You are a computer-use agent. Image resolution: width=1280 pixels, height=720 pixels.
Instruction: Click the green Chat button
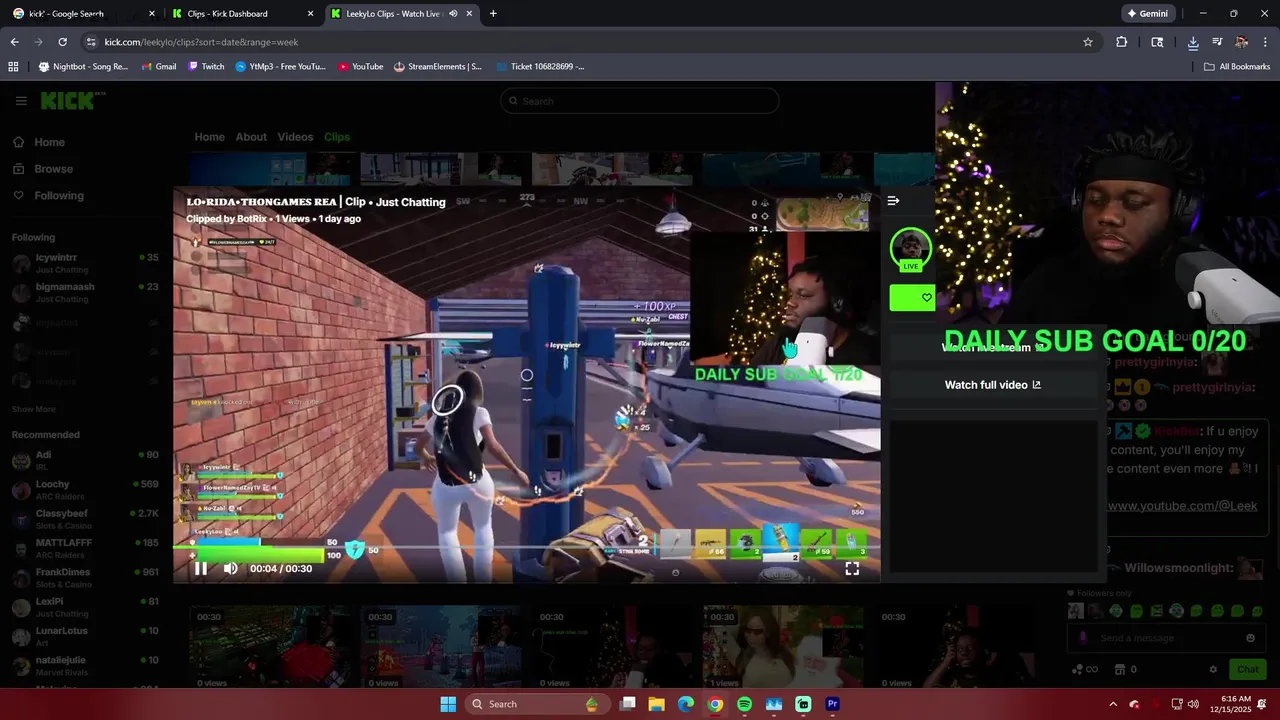[x=1247, y=670]
